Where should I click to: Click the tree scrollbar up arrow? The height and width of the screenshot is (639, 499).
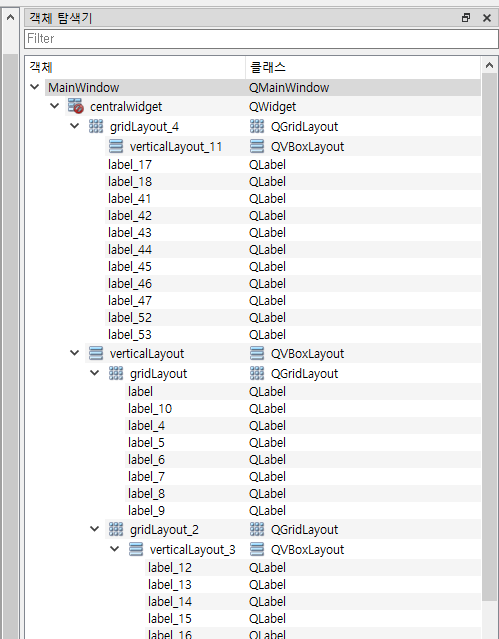489,65
